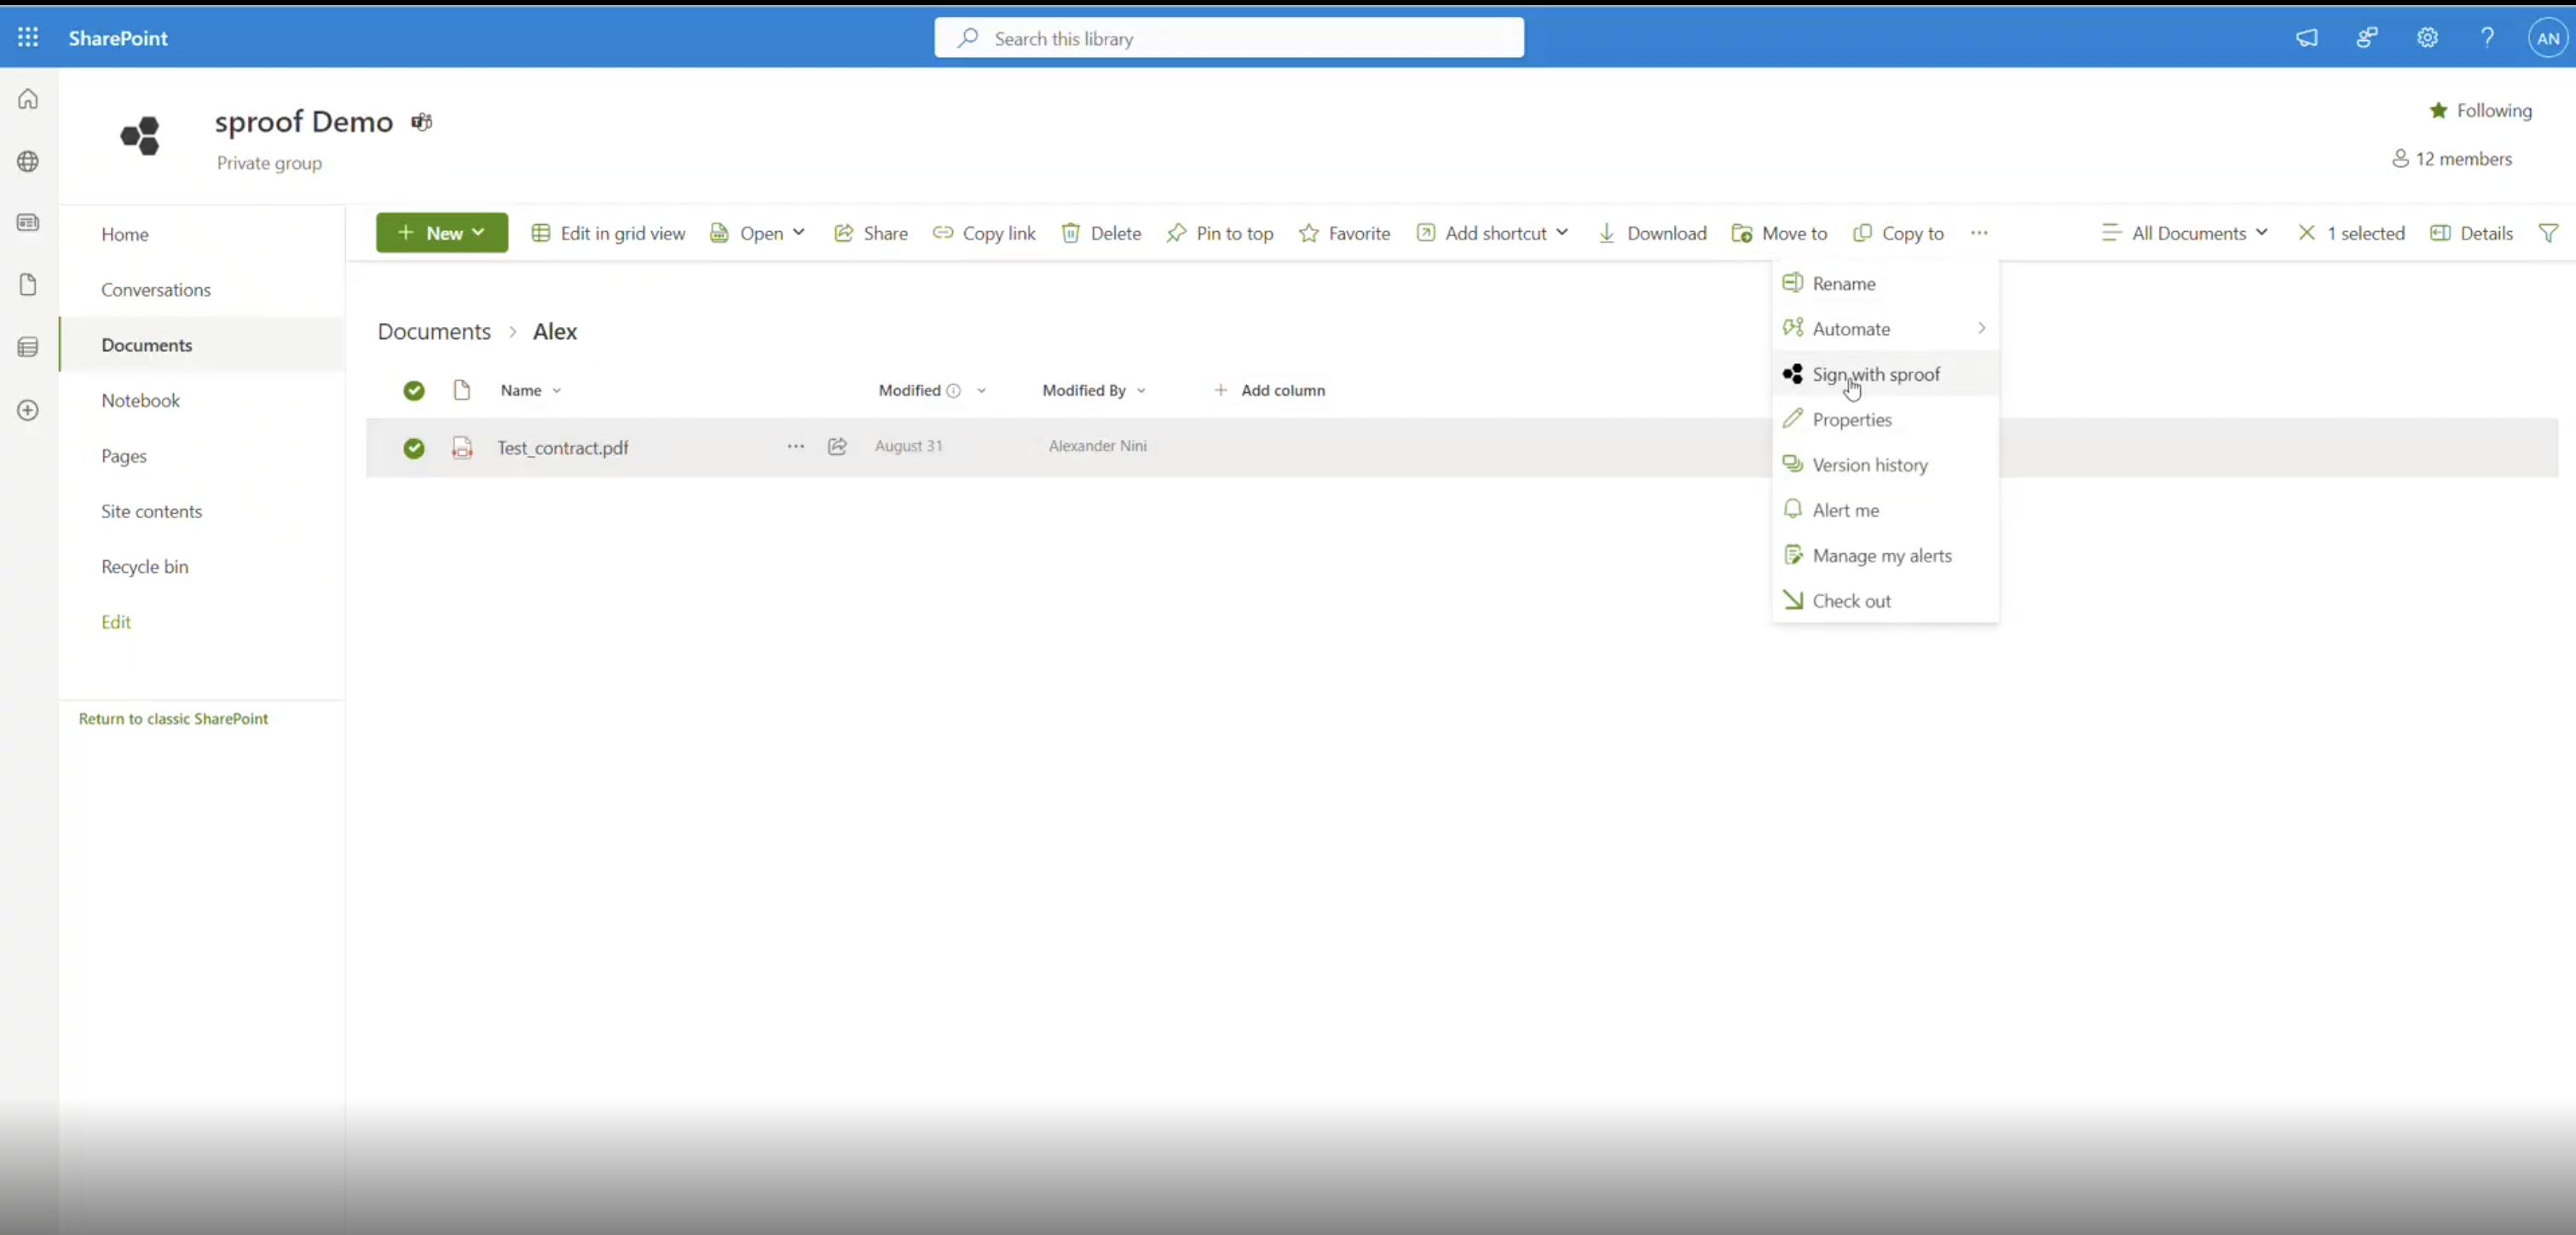
Task: Deselect the Test_contract.pdf row checkmark
Action: 414,448
